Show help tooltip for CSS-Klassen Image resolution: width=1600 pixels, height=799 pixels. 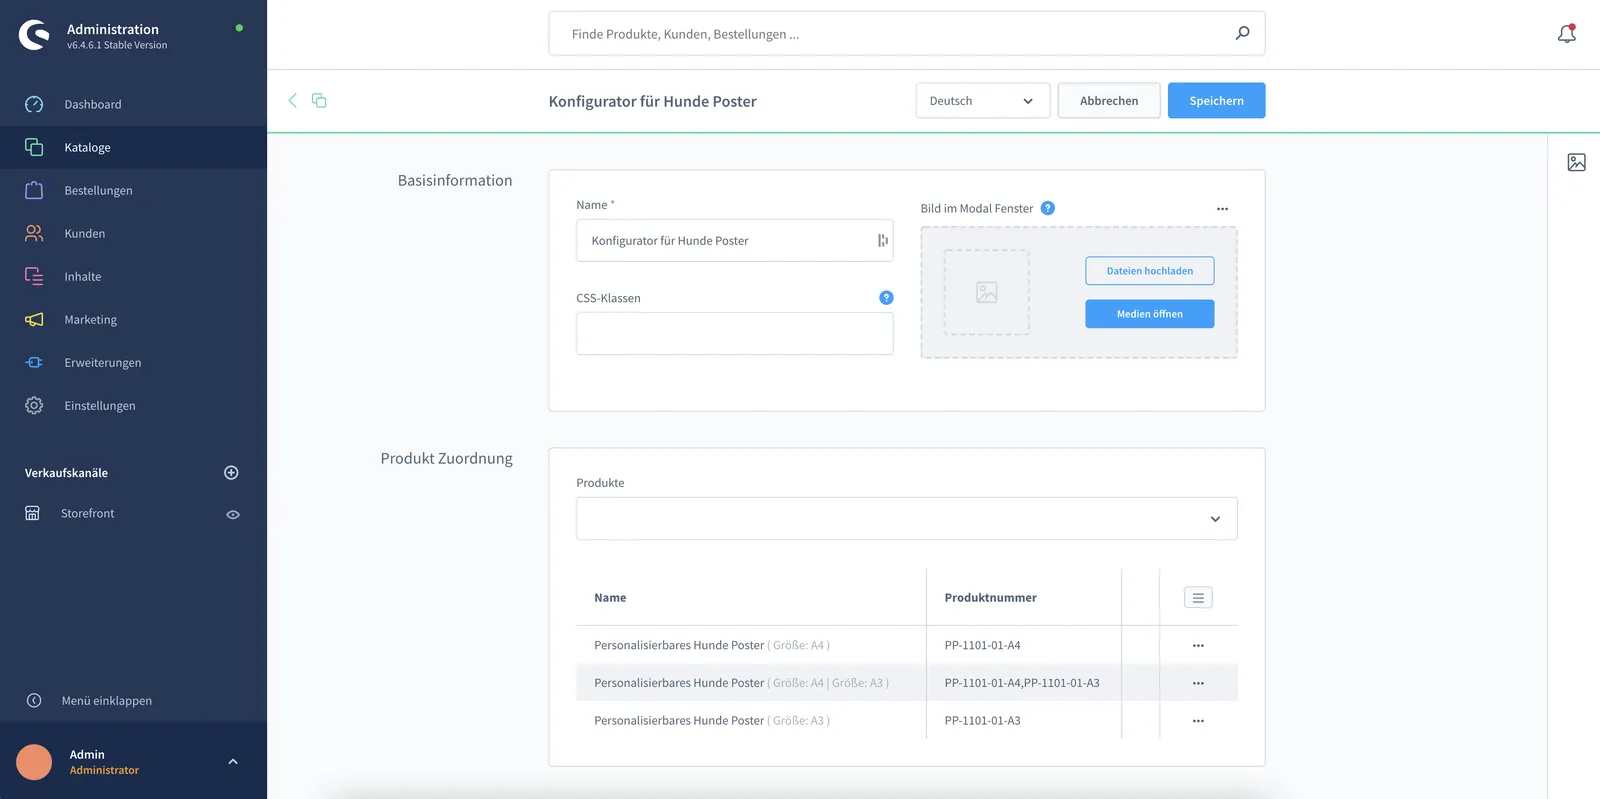click(x=886, y=298)
